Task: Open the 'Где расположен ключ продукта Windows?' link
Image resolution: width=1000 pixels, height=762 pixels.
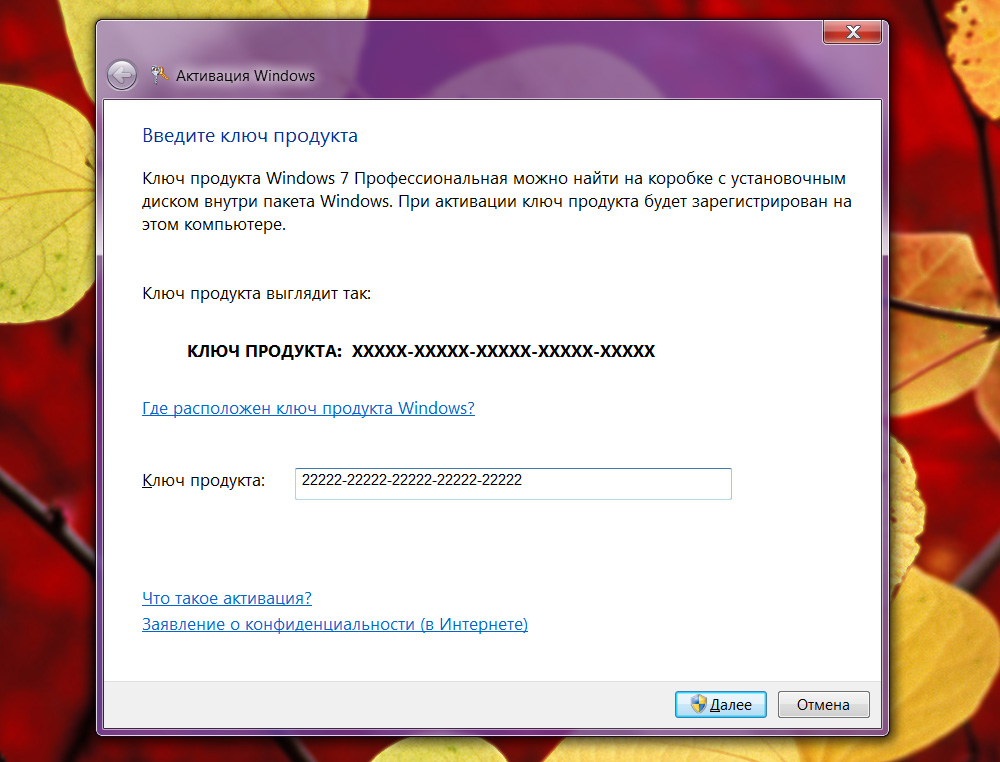Action: click(308, 408)
